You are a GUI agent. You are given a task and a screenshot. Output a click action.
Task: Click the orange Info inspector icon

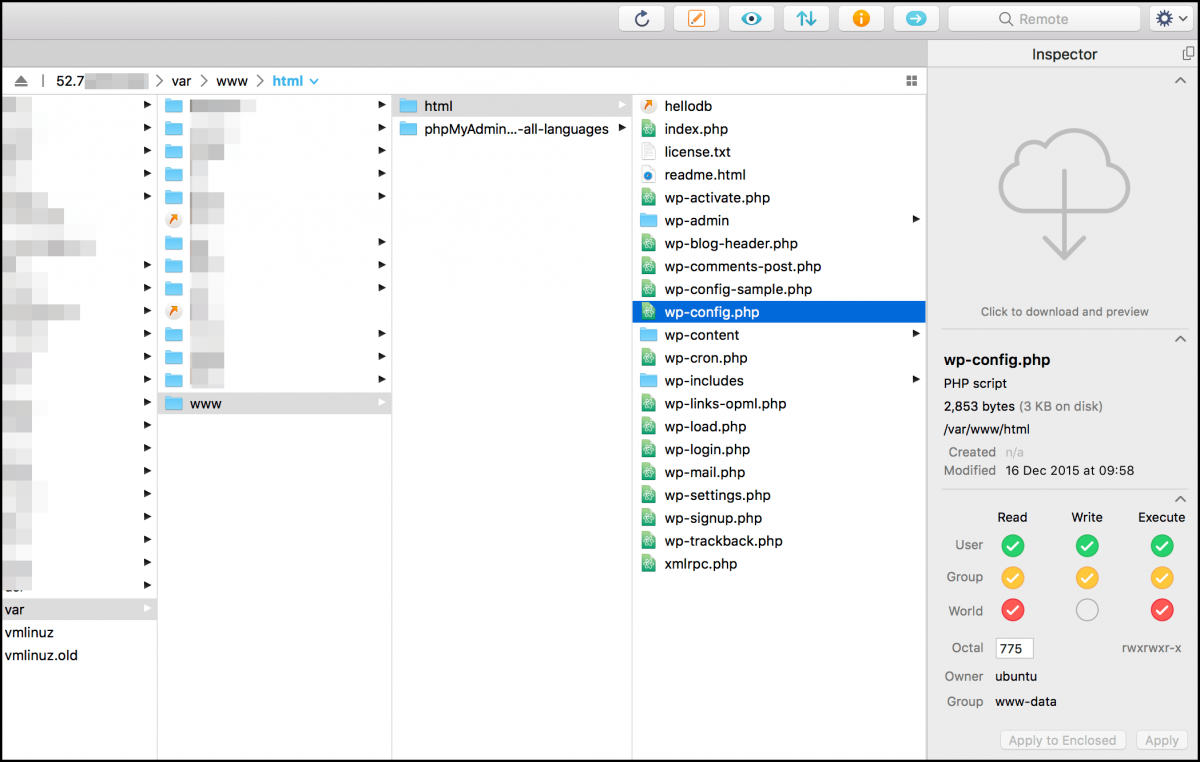coord(860,18)
